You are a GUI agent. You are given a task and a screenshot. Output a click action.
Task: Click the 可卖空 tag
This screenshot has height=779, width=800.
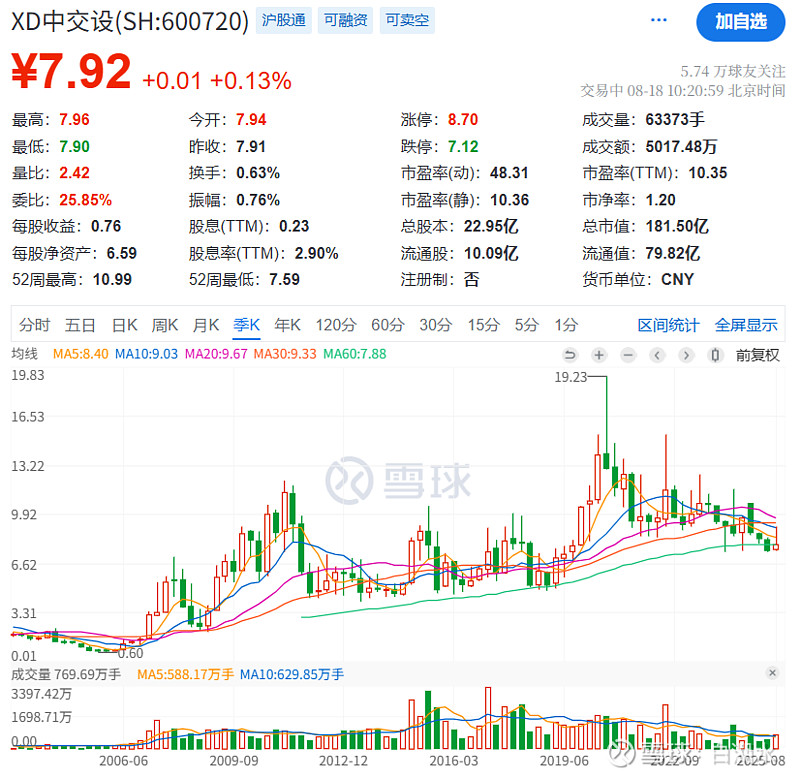407,20
